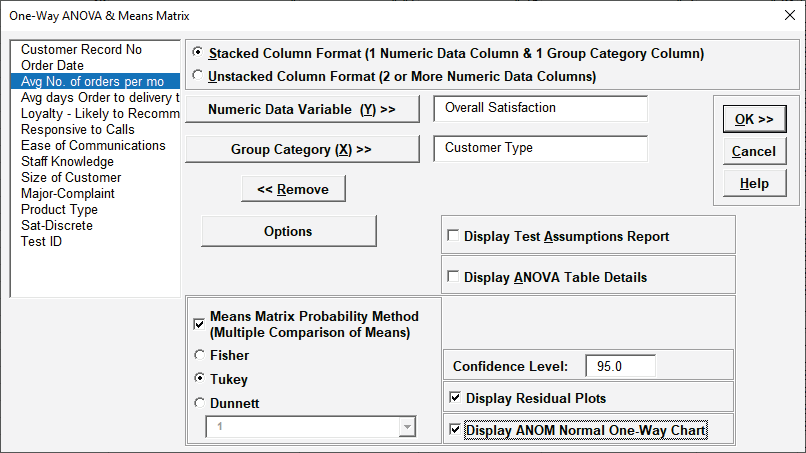Enable Display Test Assumptions Report checkbox
Image resolution: width=806 pixels, height=453 pixels.
454,237
